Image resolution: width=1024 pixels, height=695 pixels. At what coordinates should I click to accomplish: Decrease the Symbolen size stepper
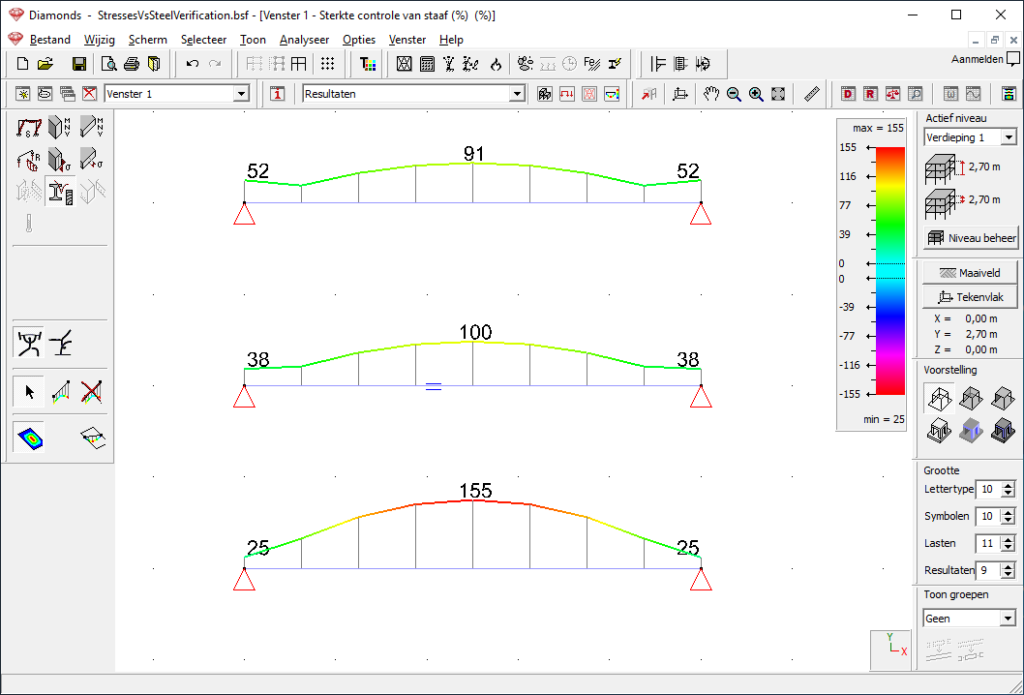(1008, 520)
